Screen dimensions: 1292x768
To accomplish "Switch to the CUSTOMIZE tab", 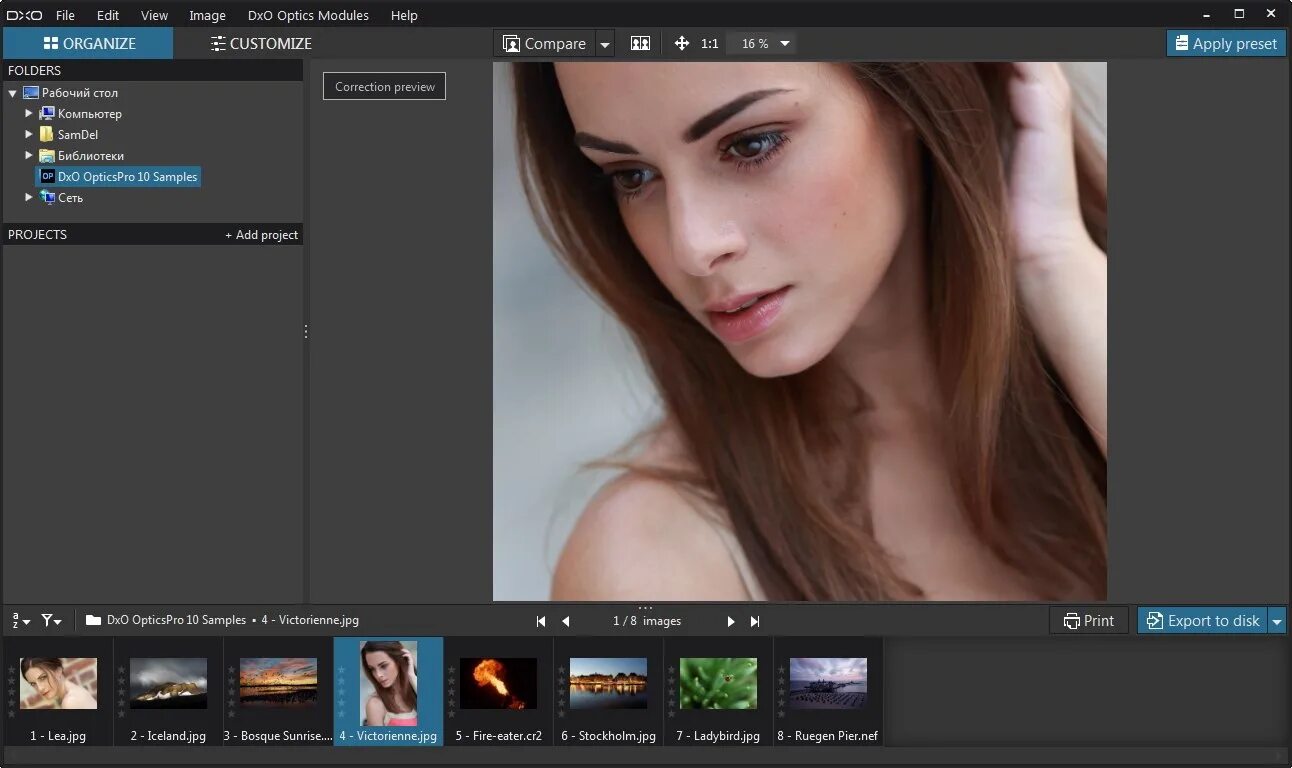I will [x=261, y=43].
